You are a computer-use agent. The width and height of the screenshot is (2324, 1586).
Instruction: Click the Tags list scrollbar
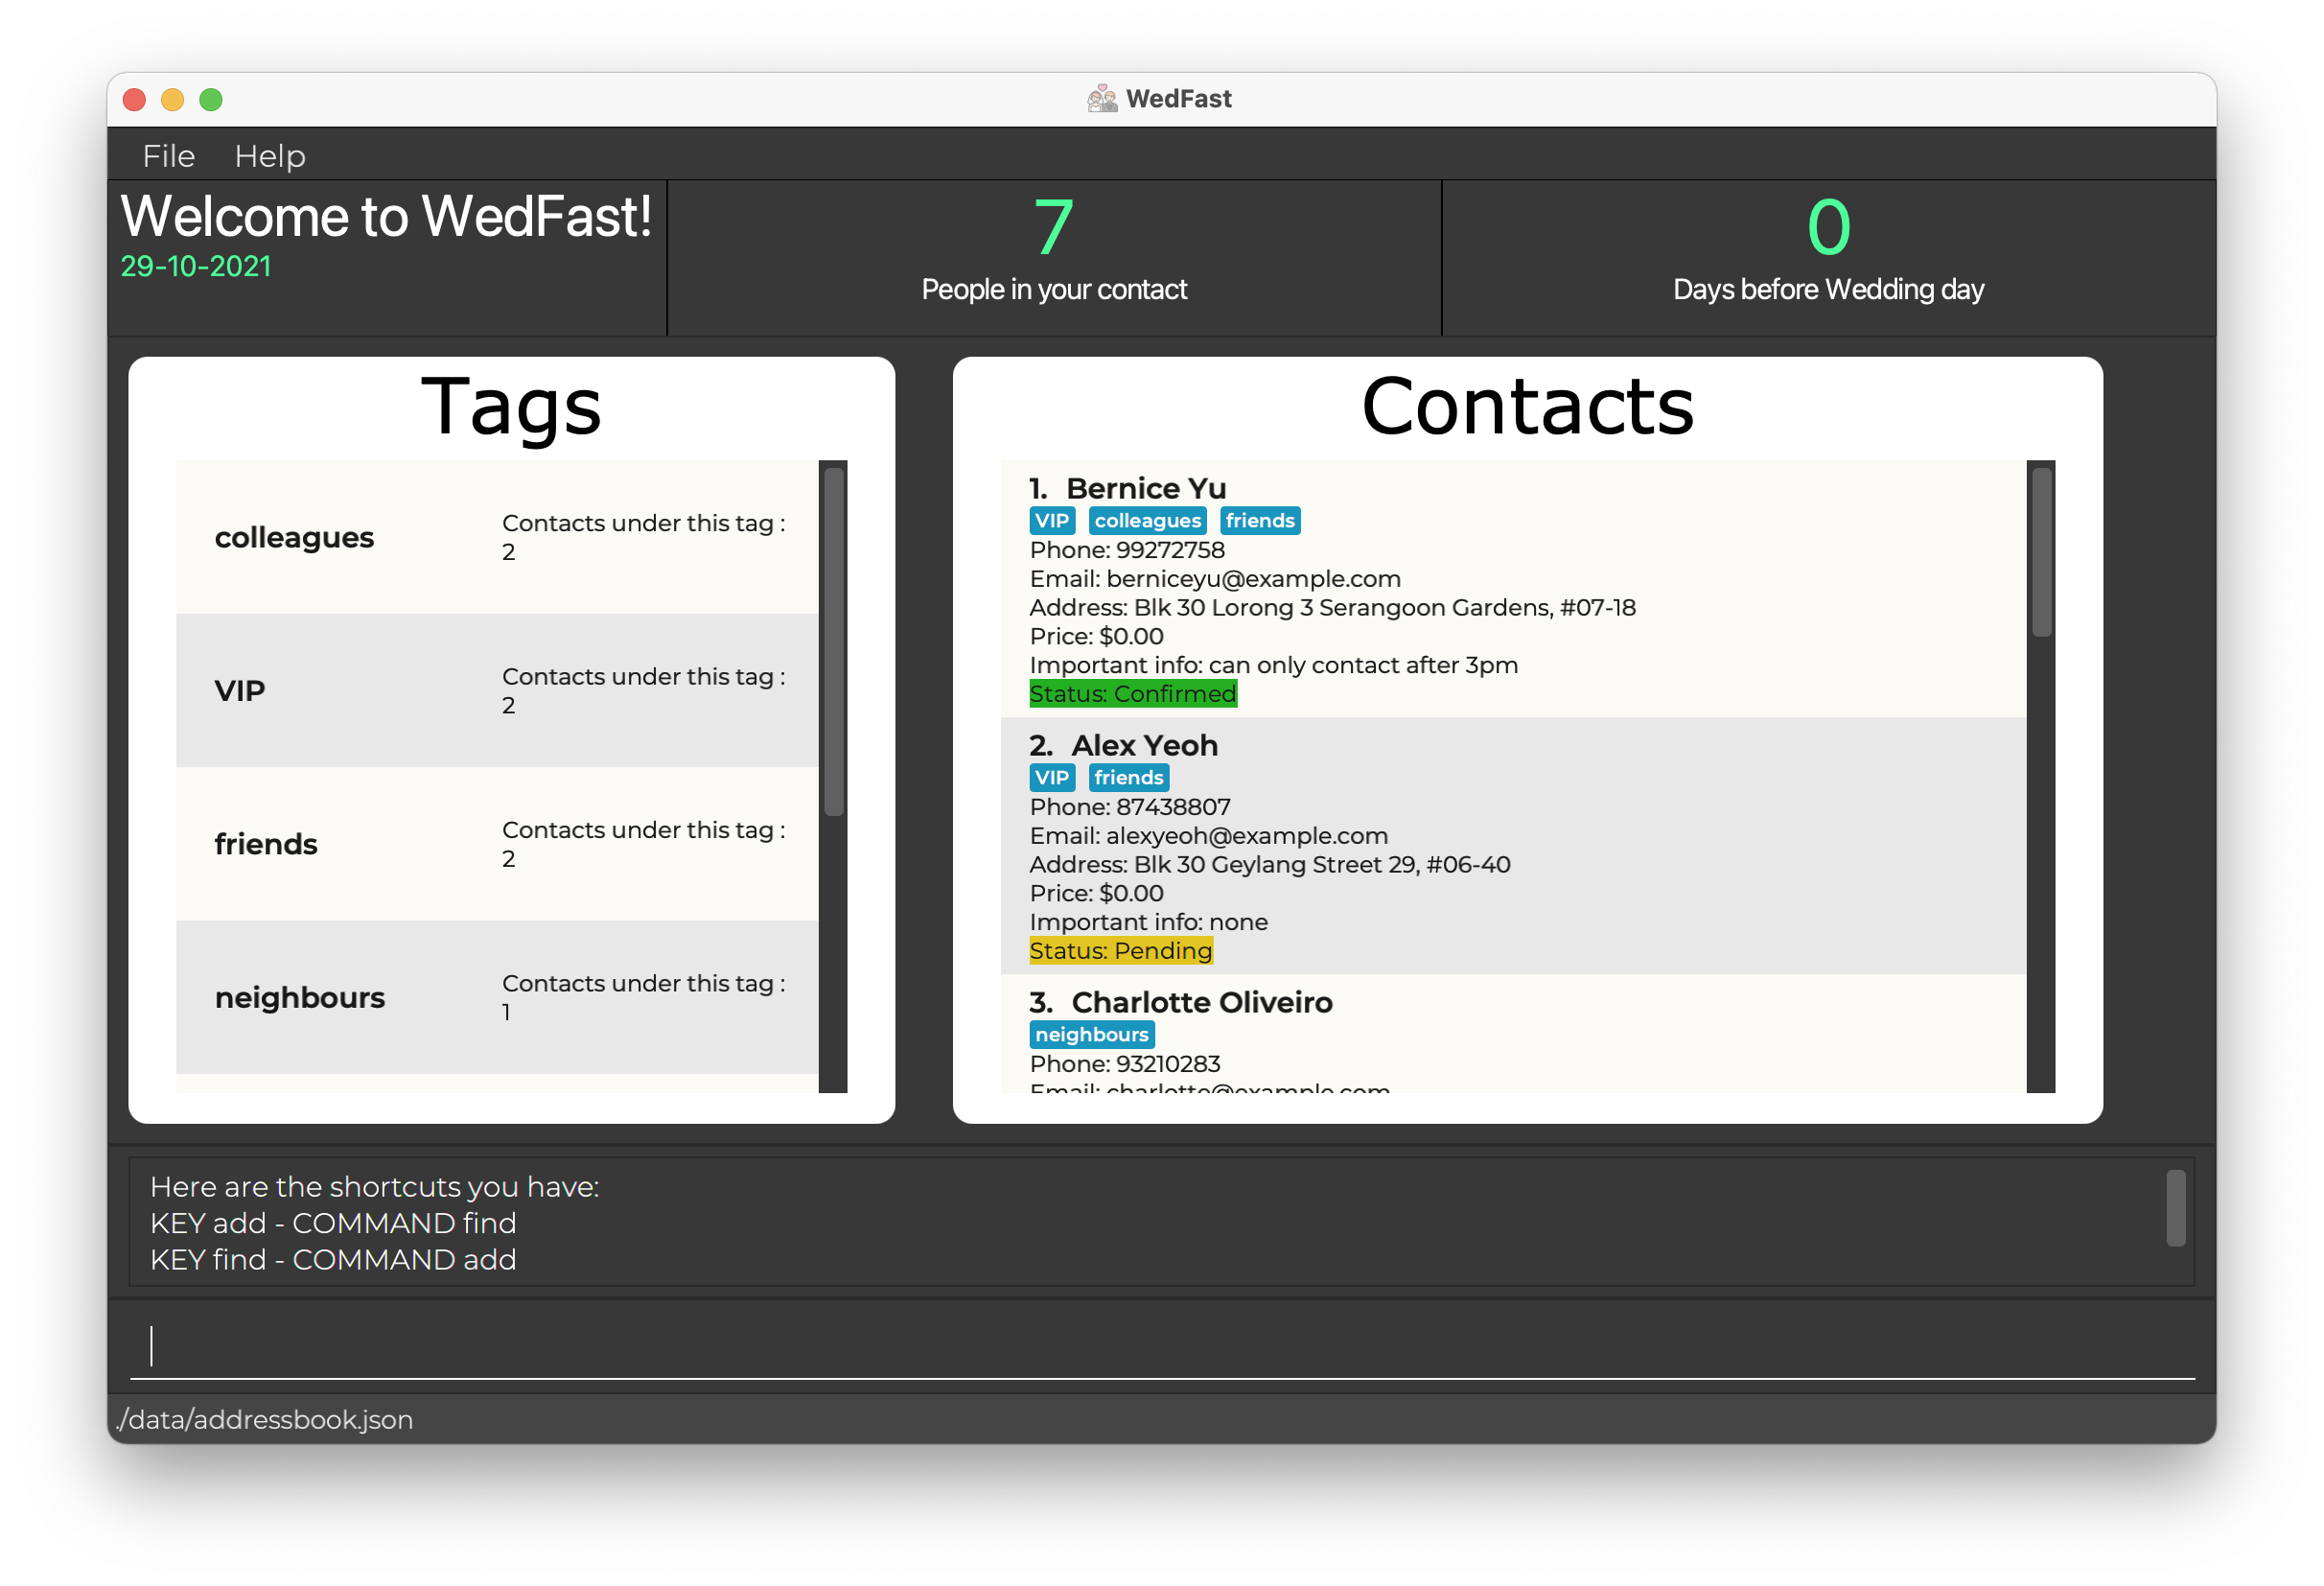[833, 640]
